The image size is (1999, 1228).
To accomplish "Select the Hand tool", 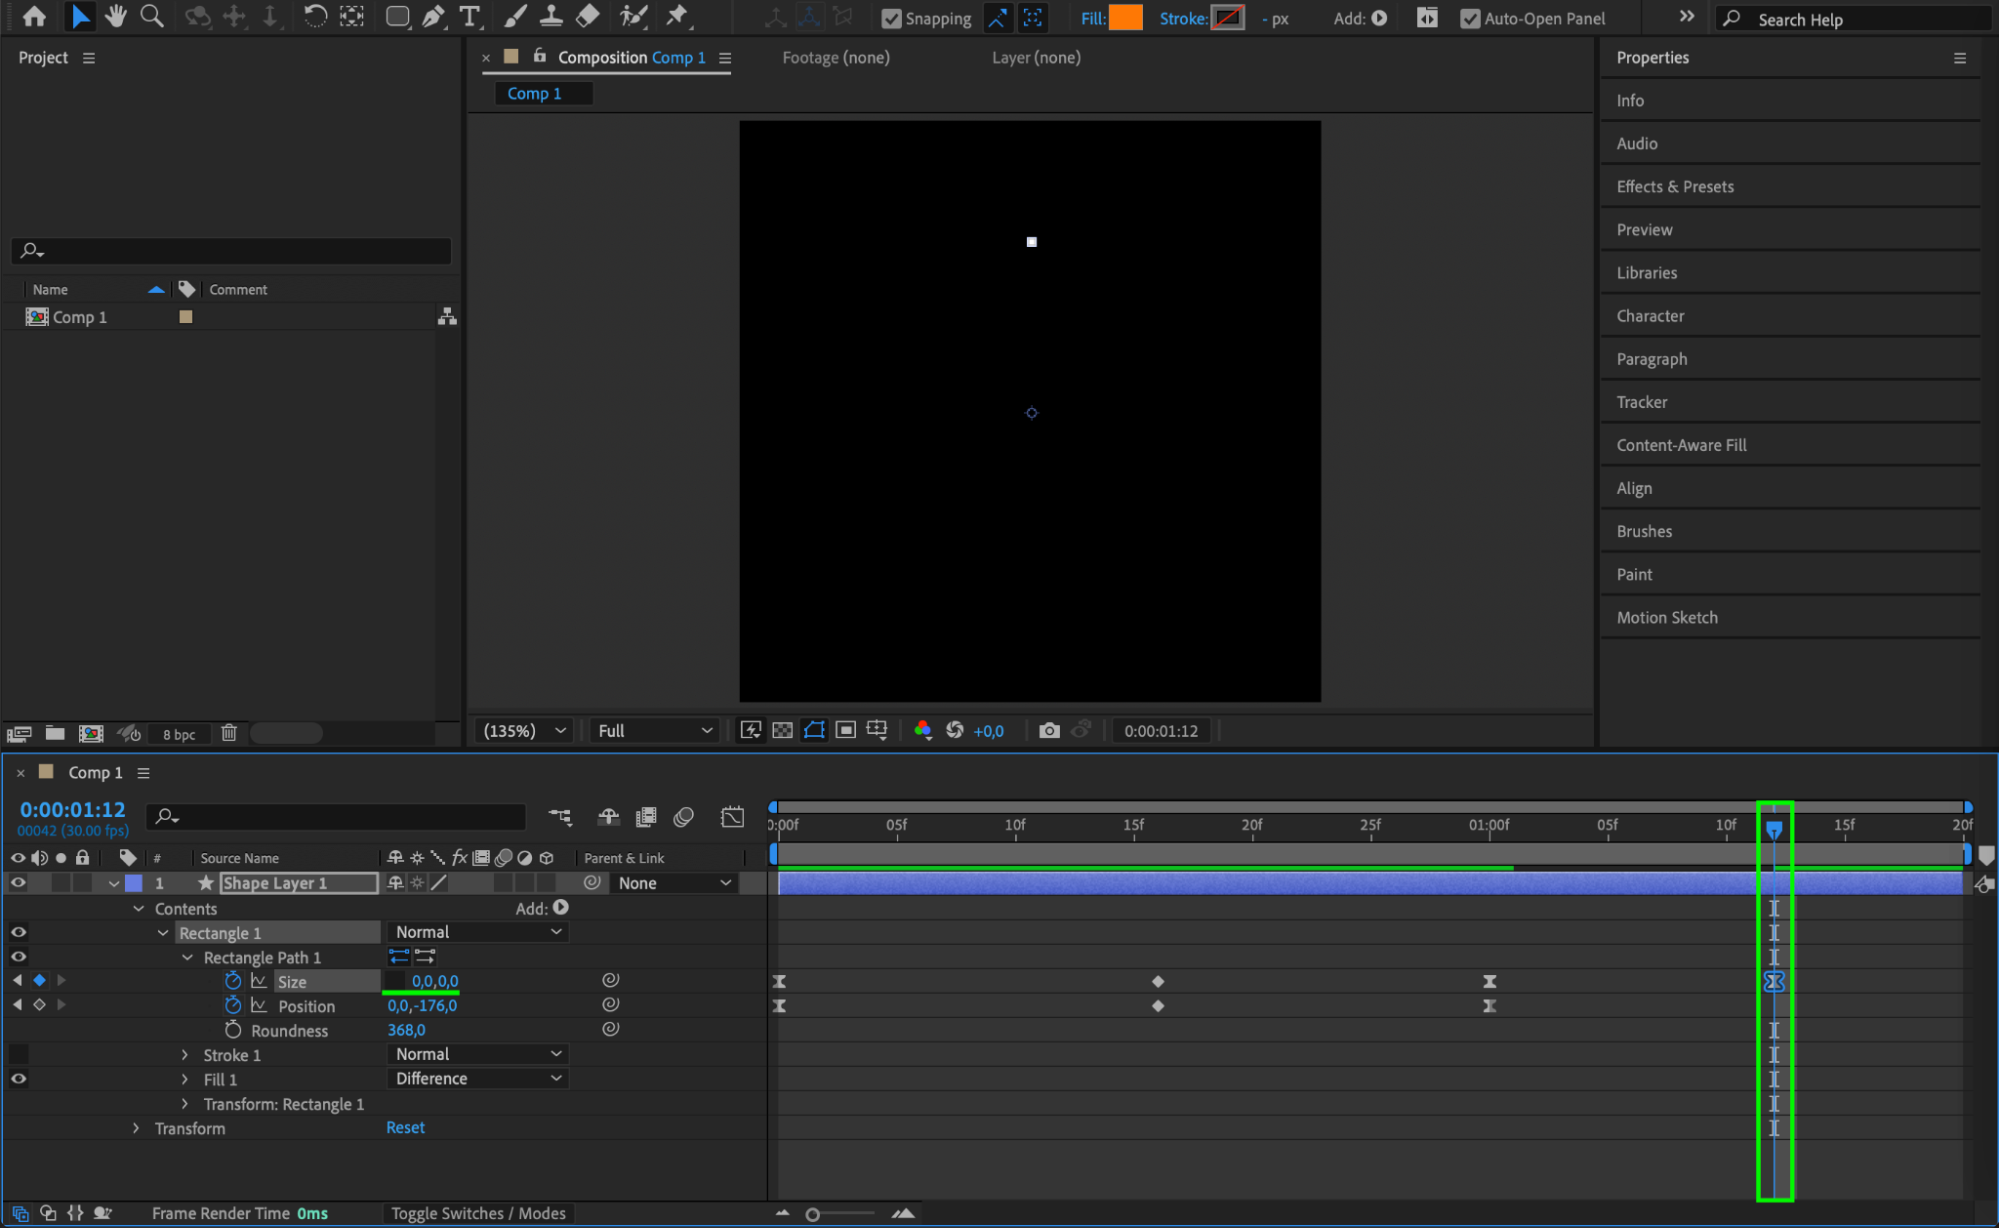I will [116, 16].
